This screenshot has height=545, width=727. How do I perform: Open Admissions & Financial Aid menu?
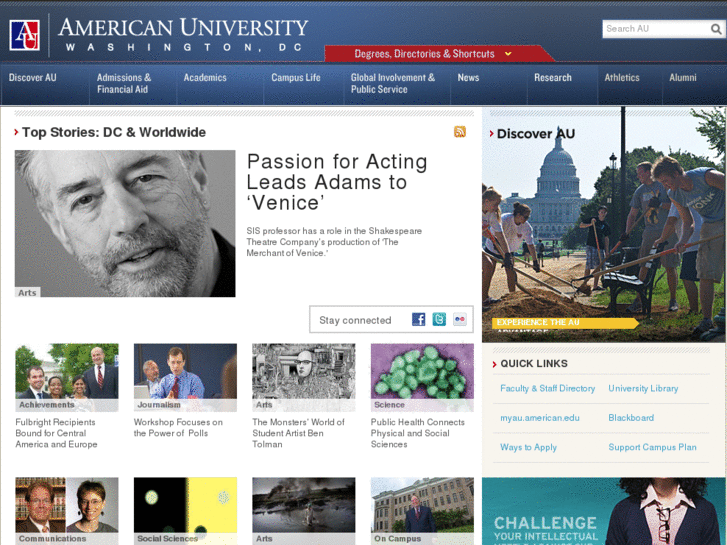[x=124, y=83]
